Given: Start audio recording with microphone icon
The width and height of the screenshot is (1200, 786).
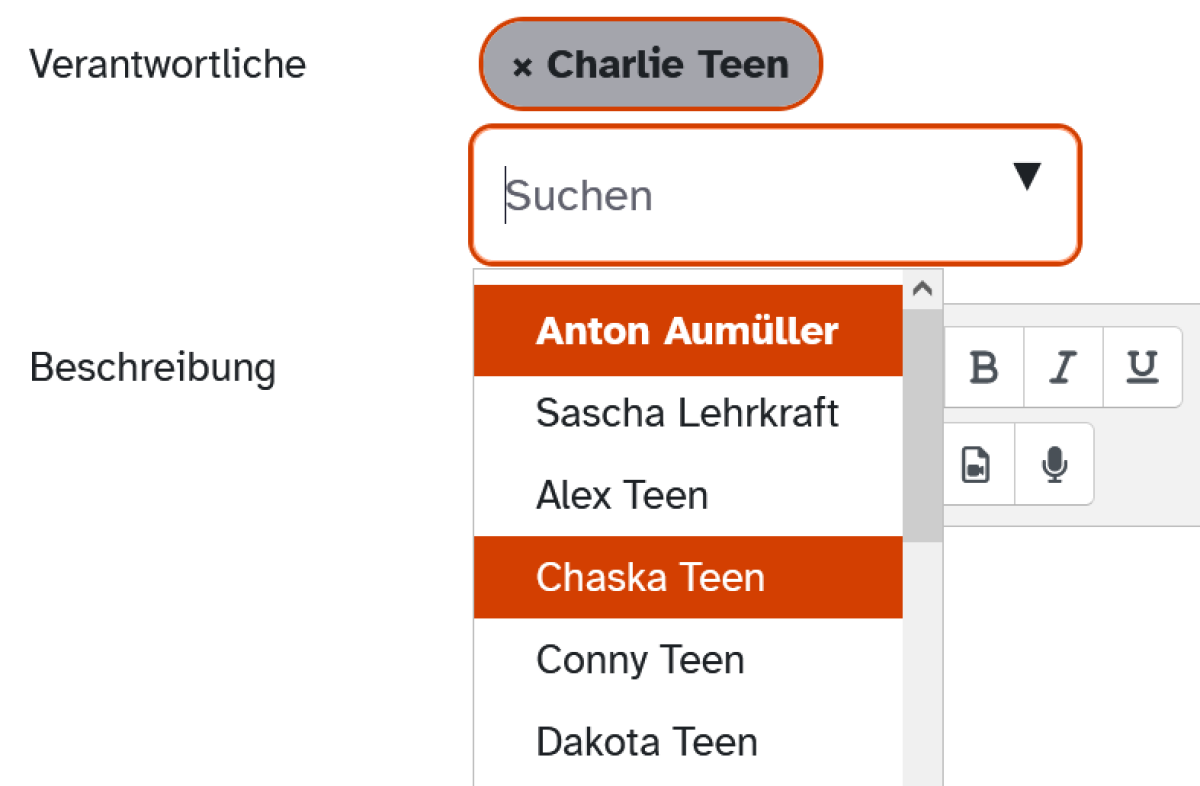Looking at the screenshot, I should (1054, 465).
